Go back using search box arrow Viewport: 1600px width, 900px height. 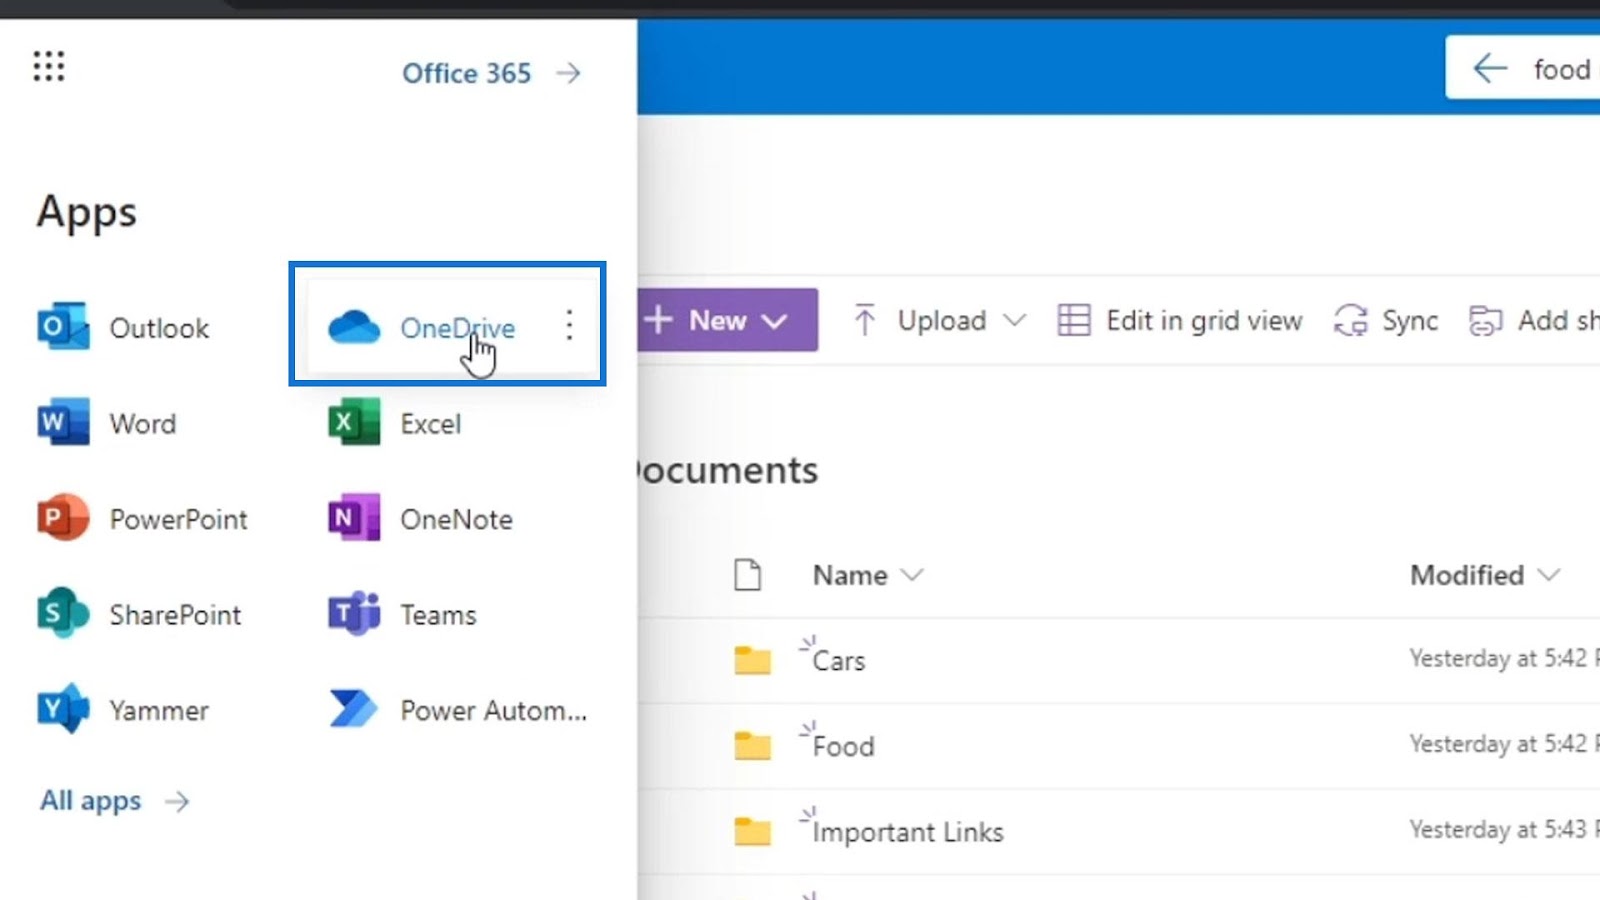click(1490, 68)
